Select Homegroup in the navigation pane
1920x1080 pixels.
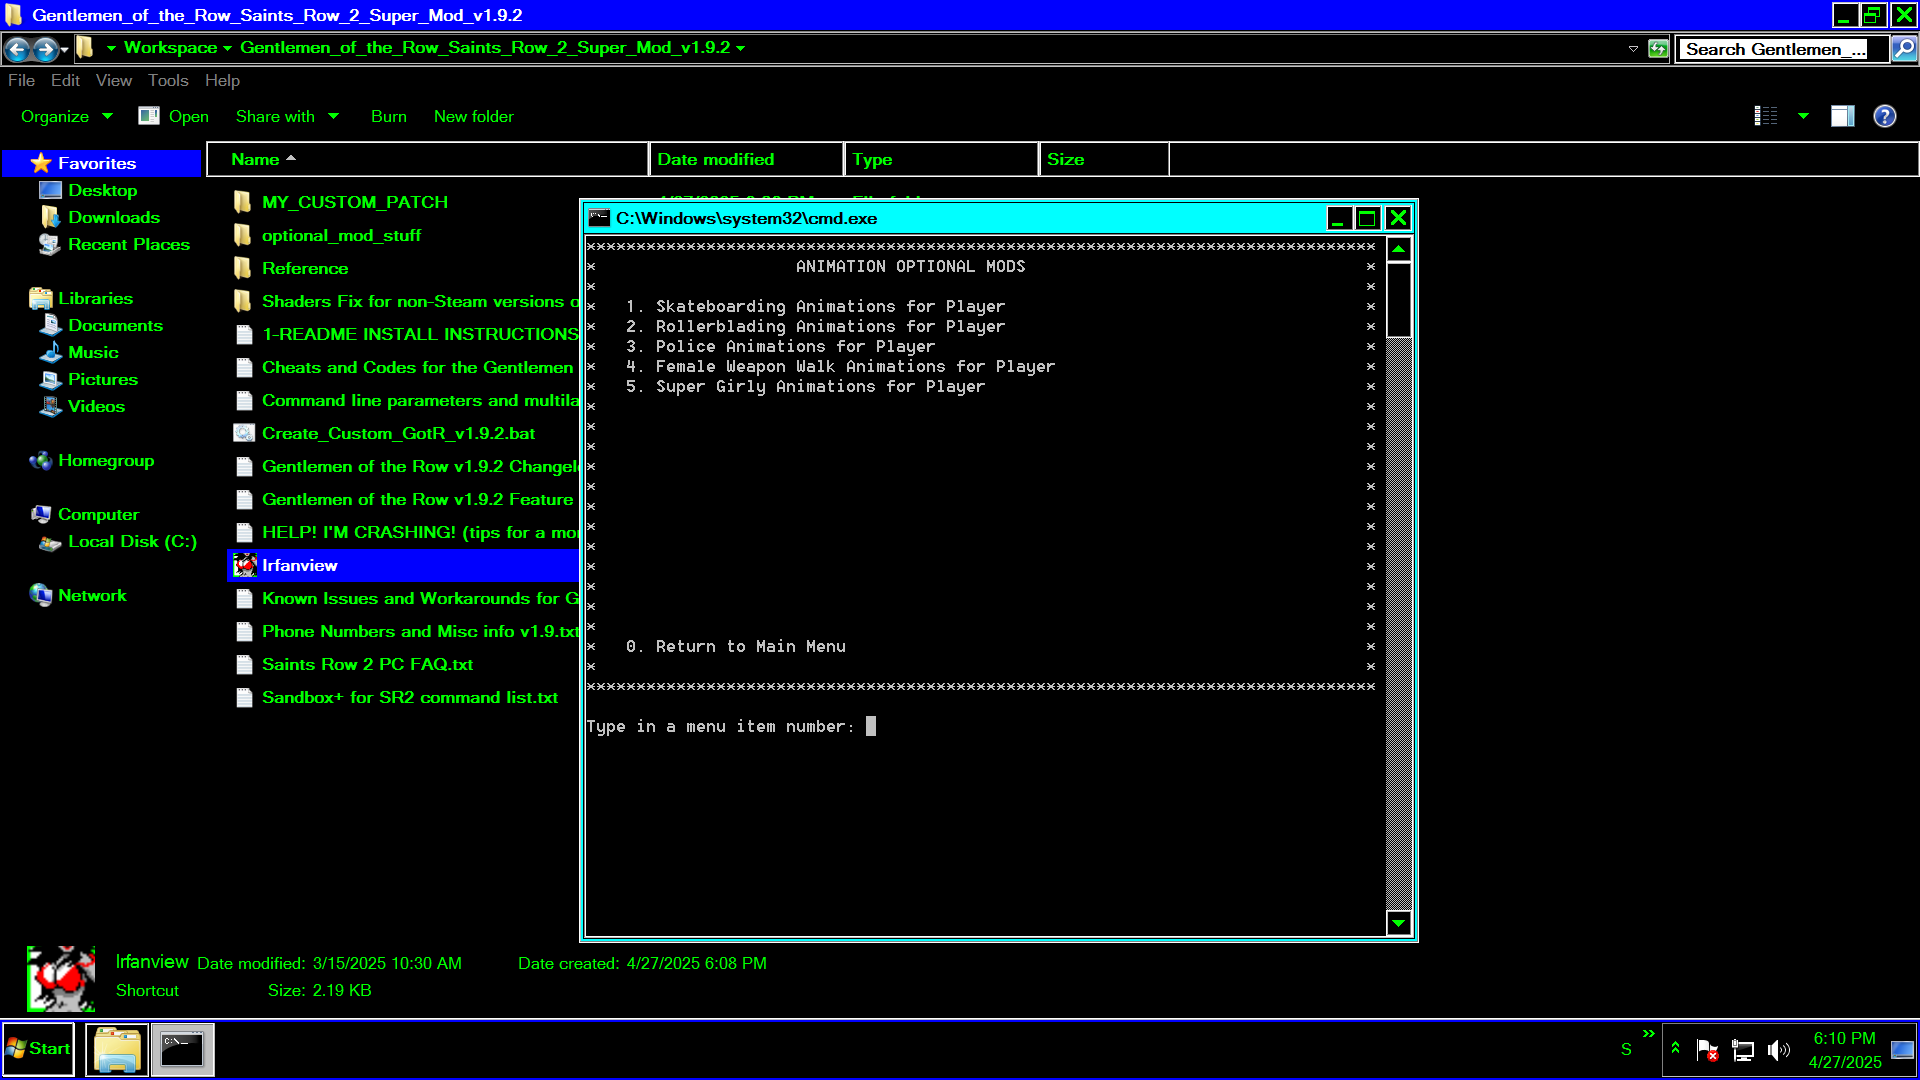(x=106, y=460)
